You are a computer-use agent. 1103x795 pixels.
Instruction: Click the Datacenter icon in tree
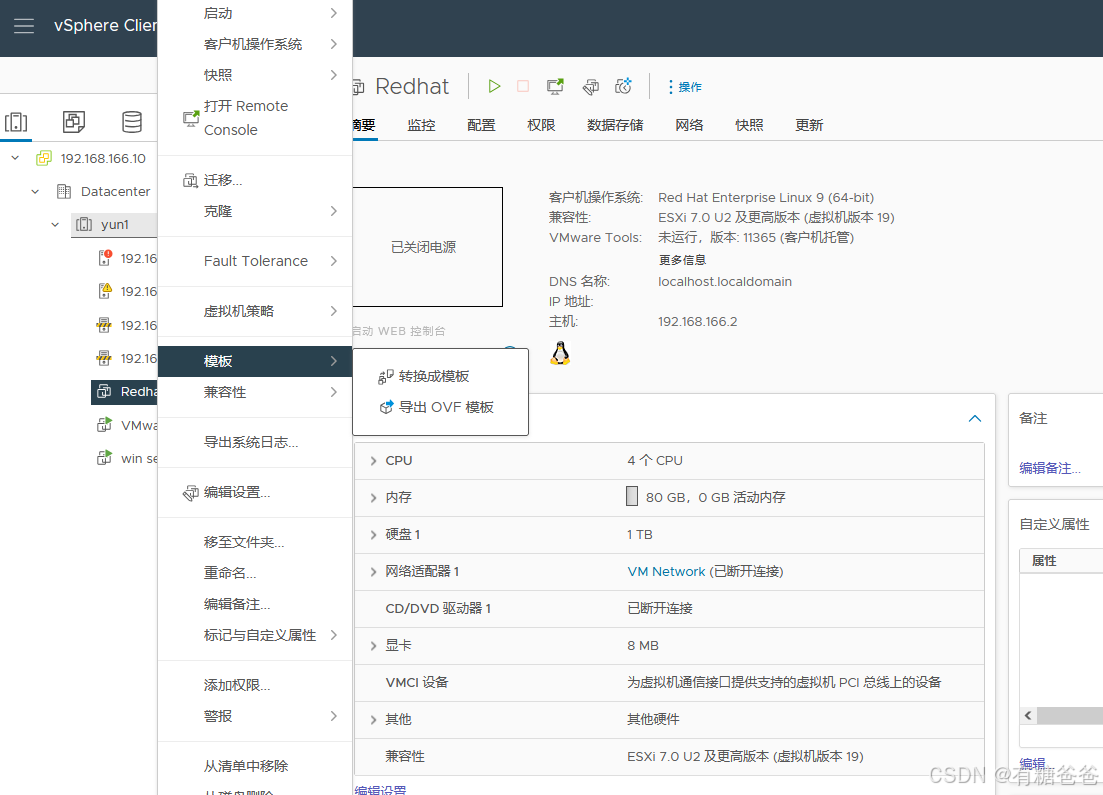[64, 191]
